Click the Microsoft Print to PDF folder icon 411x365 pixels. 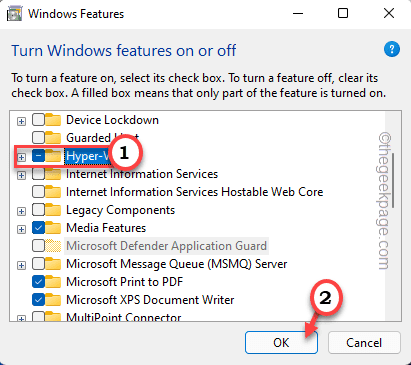point(53,282)
